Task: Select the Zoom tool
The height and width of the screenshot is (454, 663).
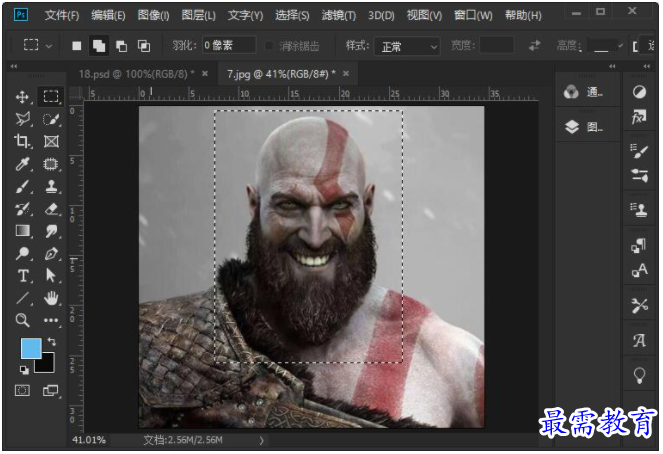Action: [22, 320]
